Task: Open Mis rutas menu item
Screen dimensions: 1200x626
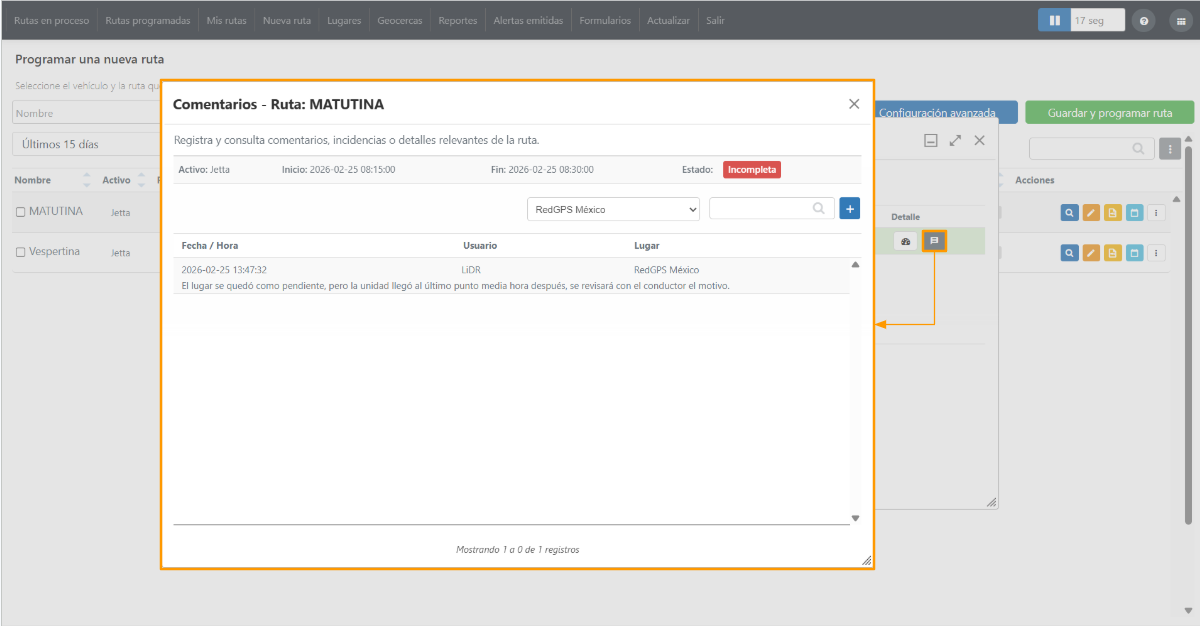Action: tap(226, 21)
